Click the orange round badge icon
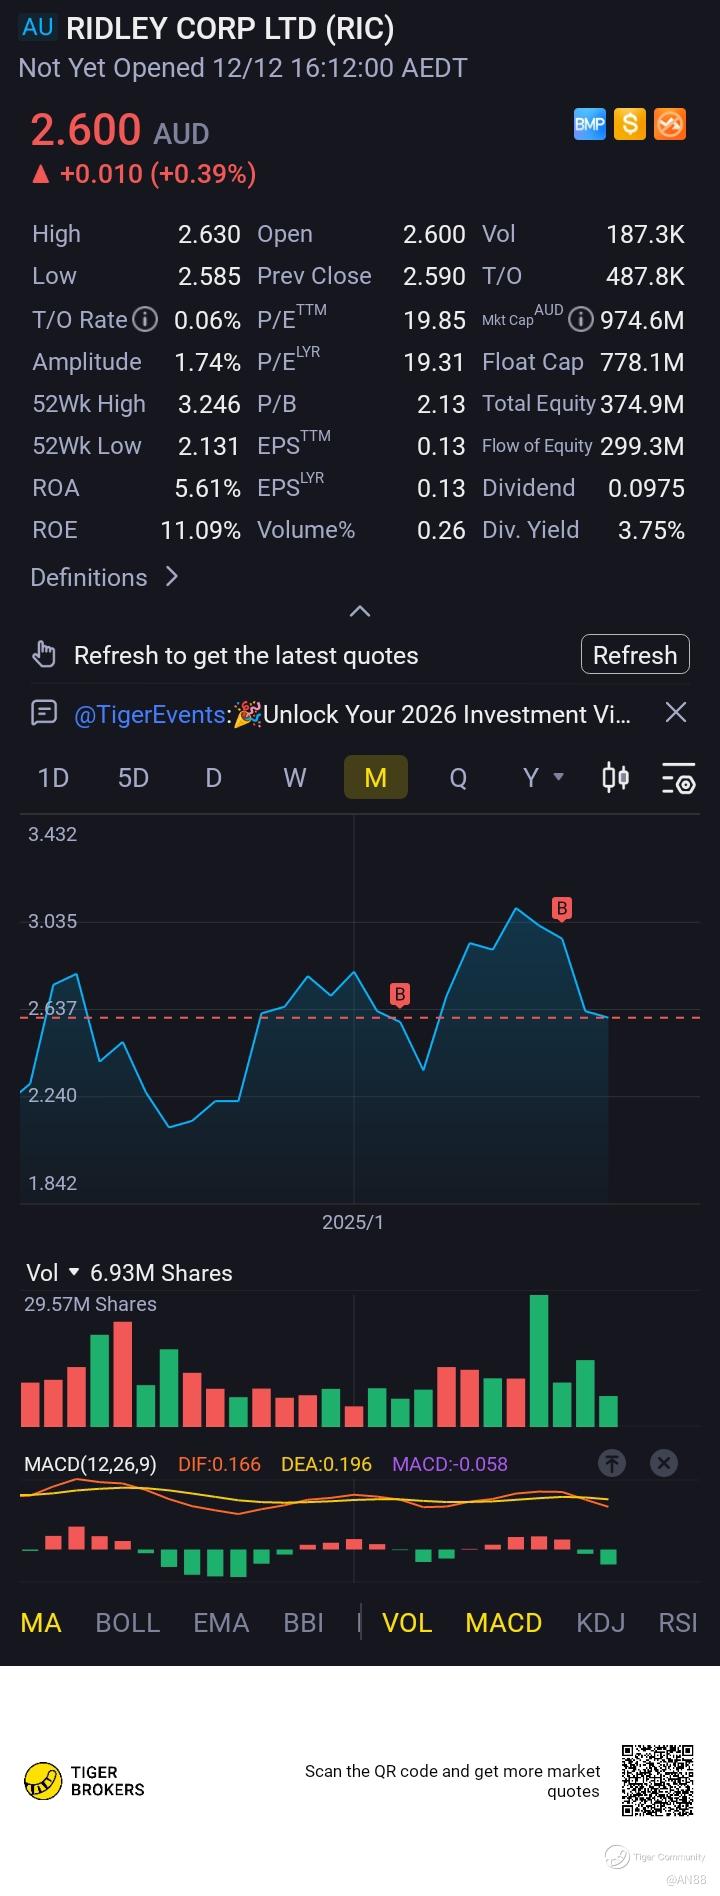The height and width of the screenshot is (1896, 720). [670, 124]
